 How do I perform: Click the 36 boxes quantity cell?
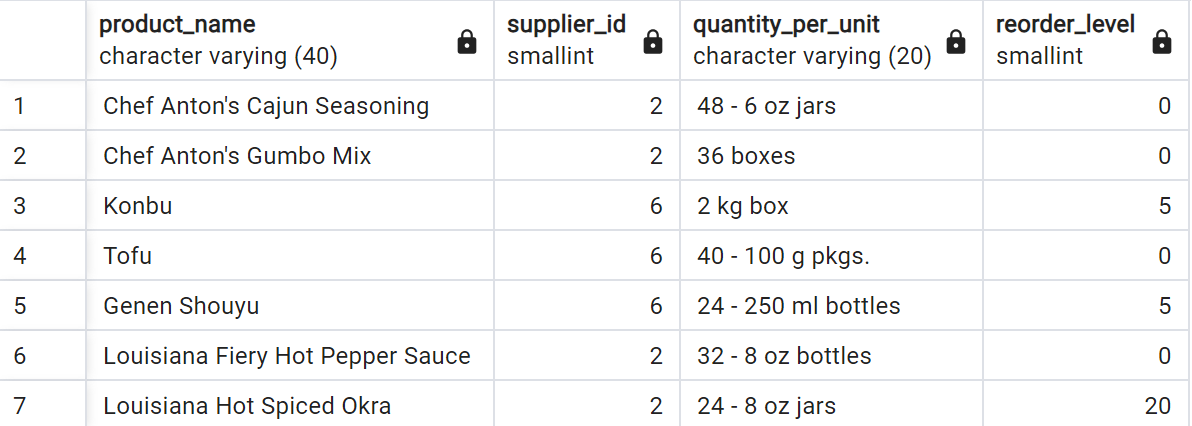(x=832, y=156)
